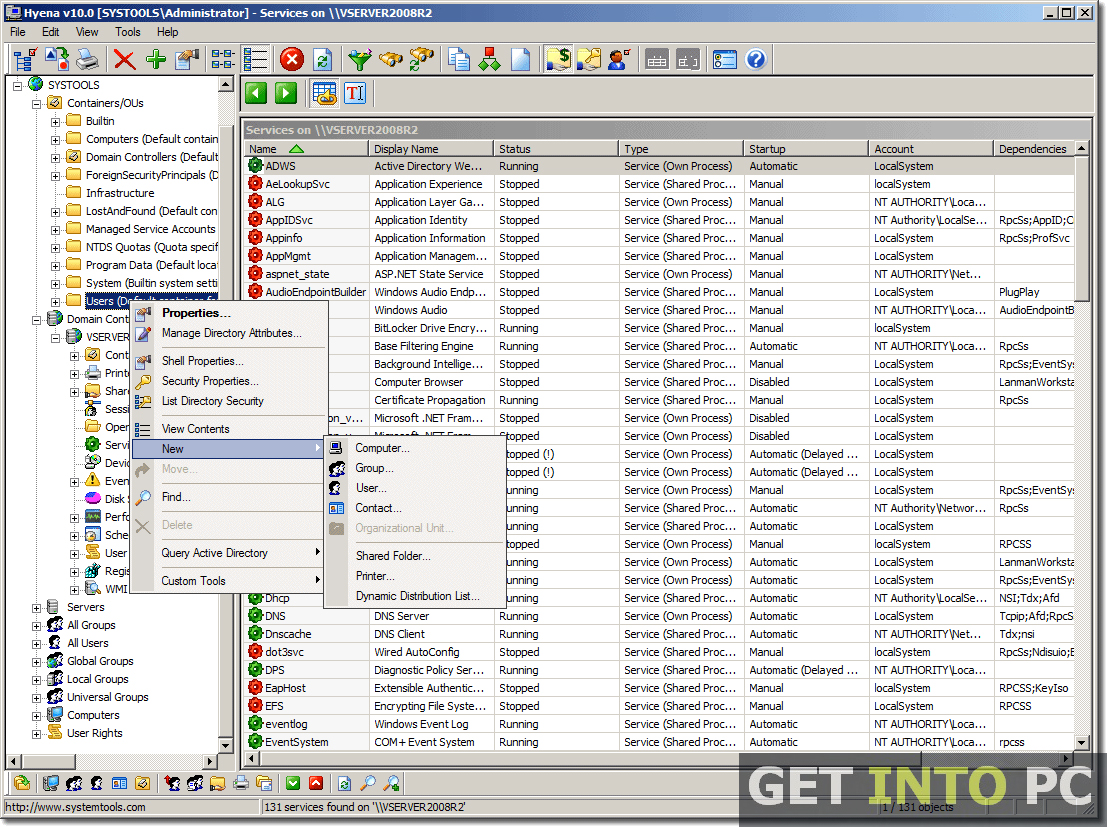Select the DNS service row
This screenshot has width=1107, height=827.
[x=659, y=616]
